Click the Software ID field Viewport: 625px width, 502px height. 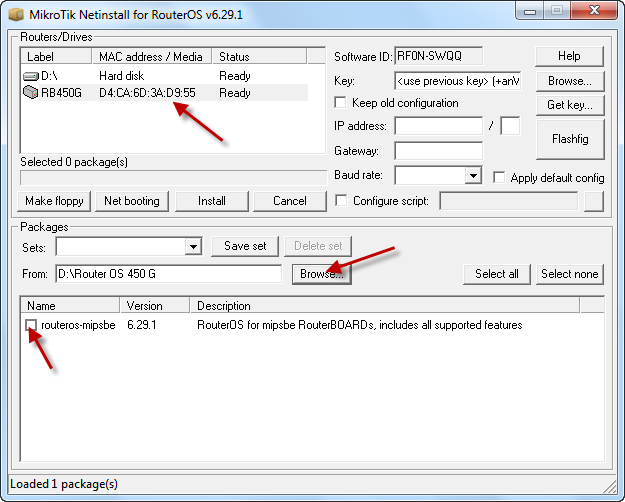[x=438, y=56]
